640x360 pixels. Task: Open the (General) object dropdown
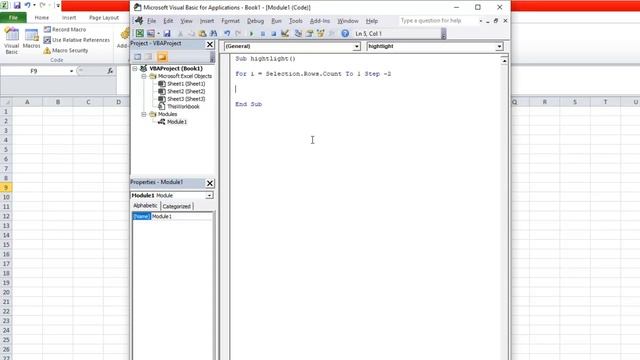pyautogui.click(x=356, y=47)
